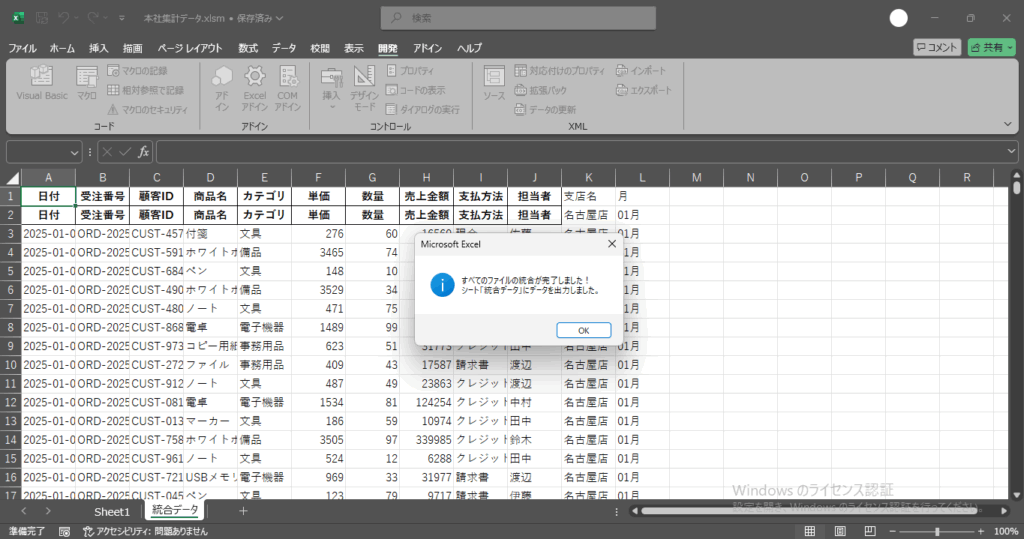Click the fx insert function icon
This screenshot has height=539, width=1024.
pos(144,152)
